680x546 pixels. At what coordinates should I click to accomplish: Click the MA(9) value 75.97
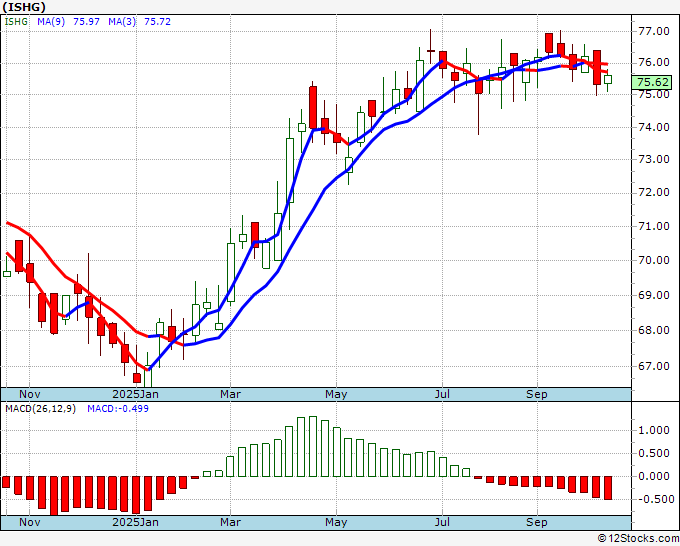(x=86, y=22)
